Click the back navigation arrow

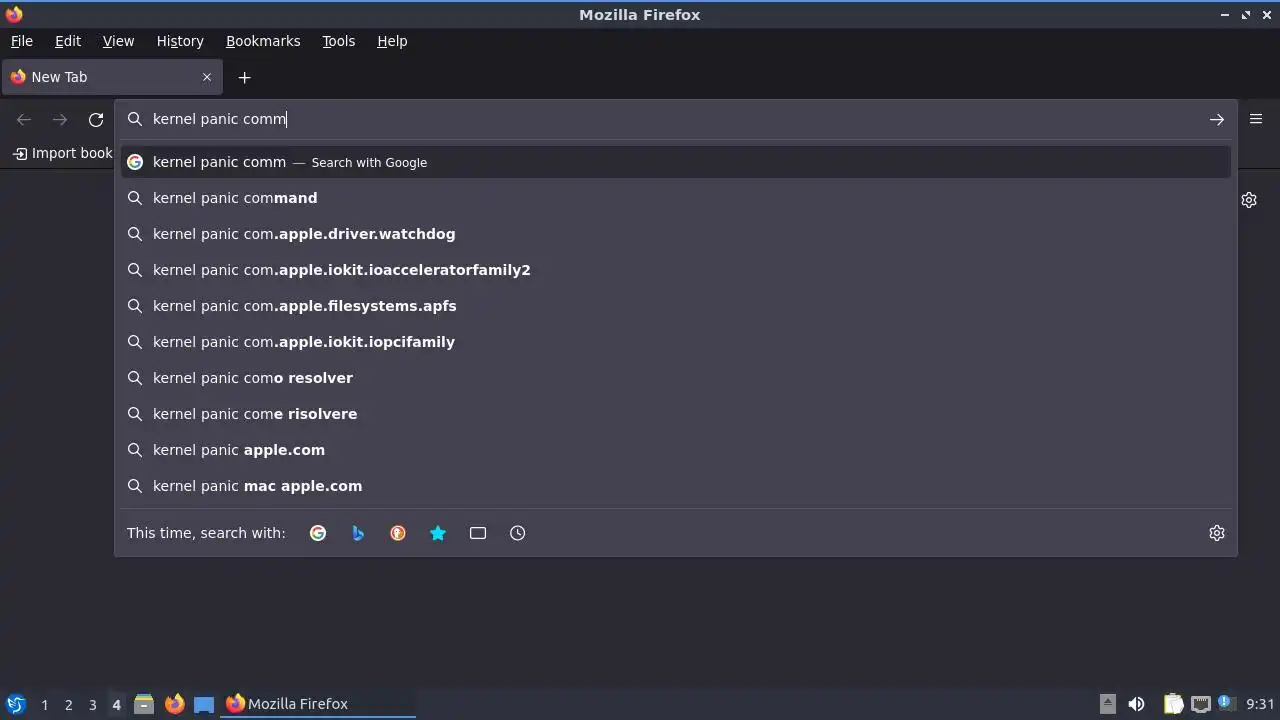24,119
